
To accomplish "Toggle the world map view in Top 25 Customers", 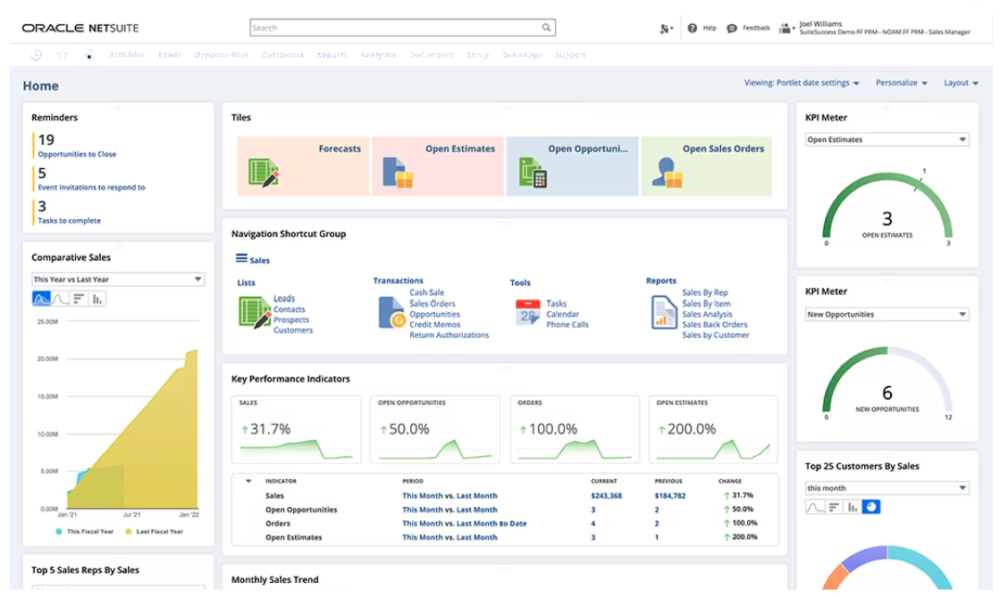I will tap(870, 508).
